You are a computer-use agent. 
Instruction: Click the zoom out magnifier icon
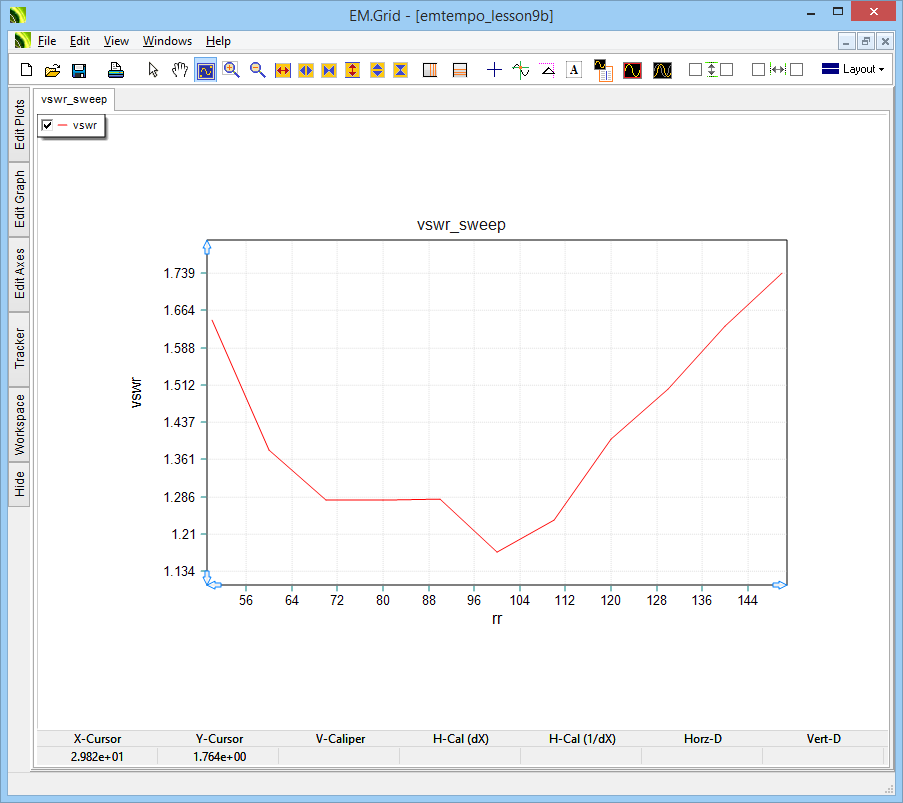258,70
